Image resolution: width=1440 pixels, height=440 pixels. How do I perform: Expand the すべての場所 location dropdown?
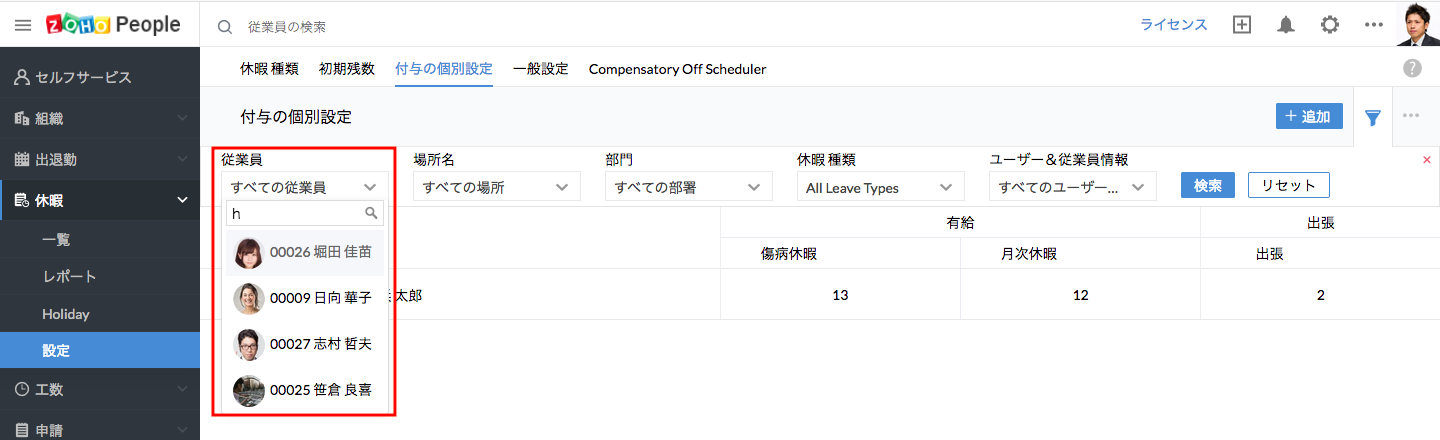tap(496, 187)
